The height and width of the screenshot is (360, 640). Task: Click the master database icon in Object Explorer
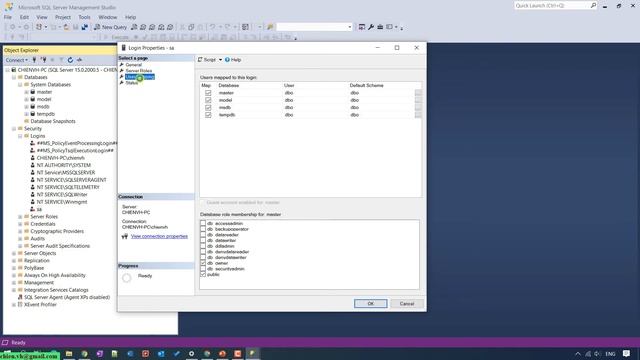[x=33, y=92]
